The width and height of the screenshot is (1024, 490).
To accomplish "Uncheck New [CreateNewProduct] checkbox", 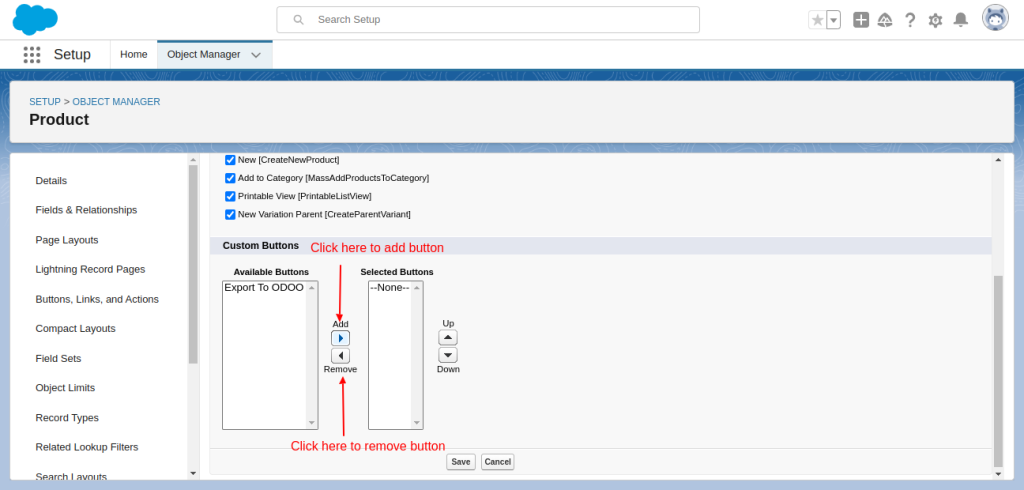I will tap(230, 160).
